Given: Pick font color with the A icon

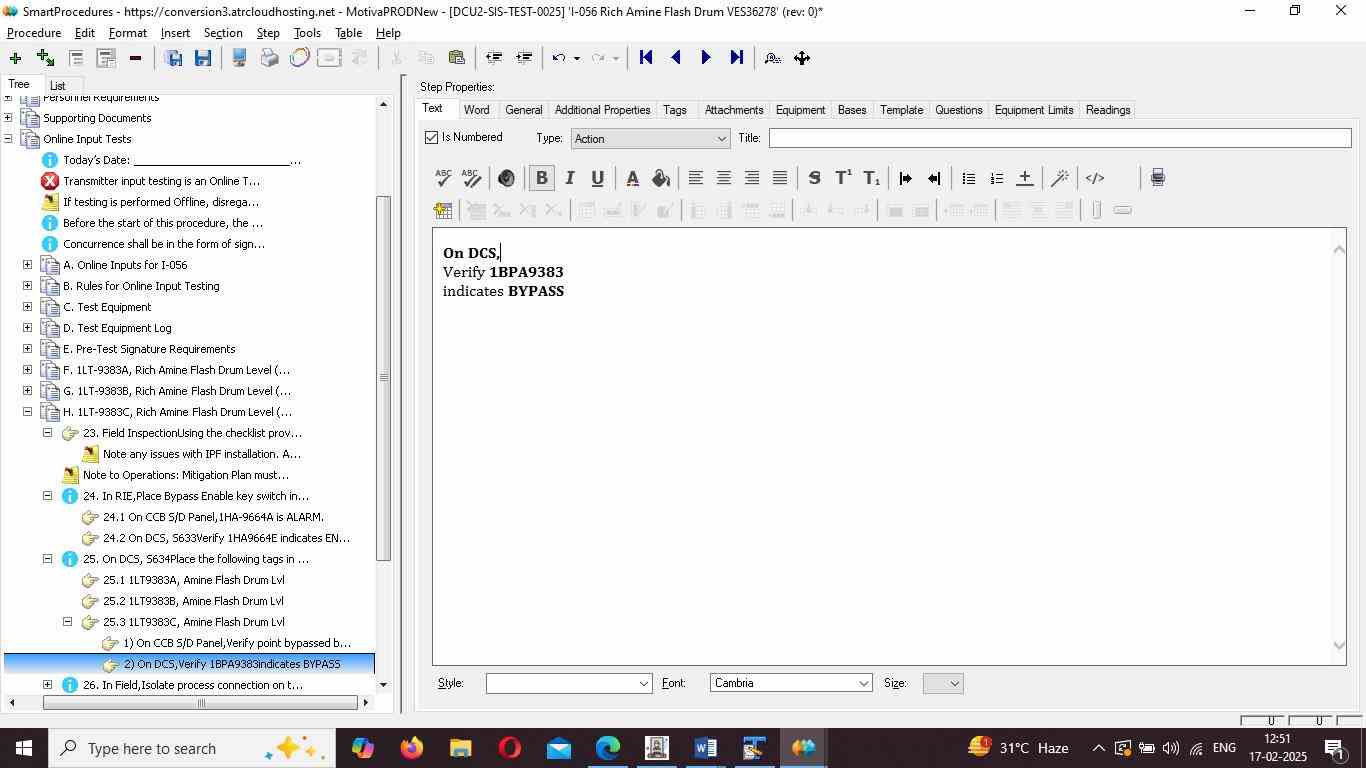Looking at the screenshot, I should pos(632,178).
